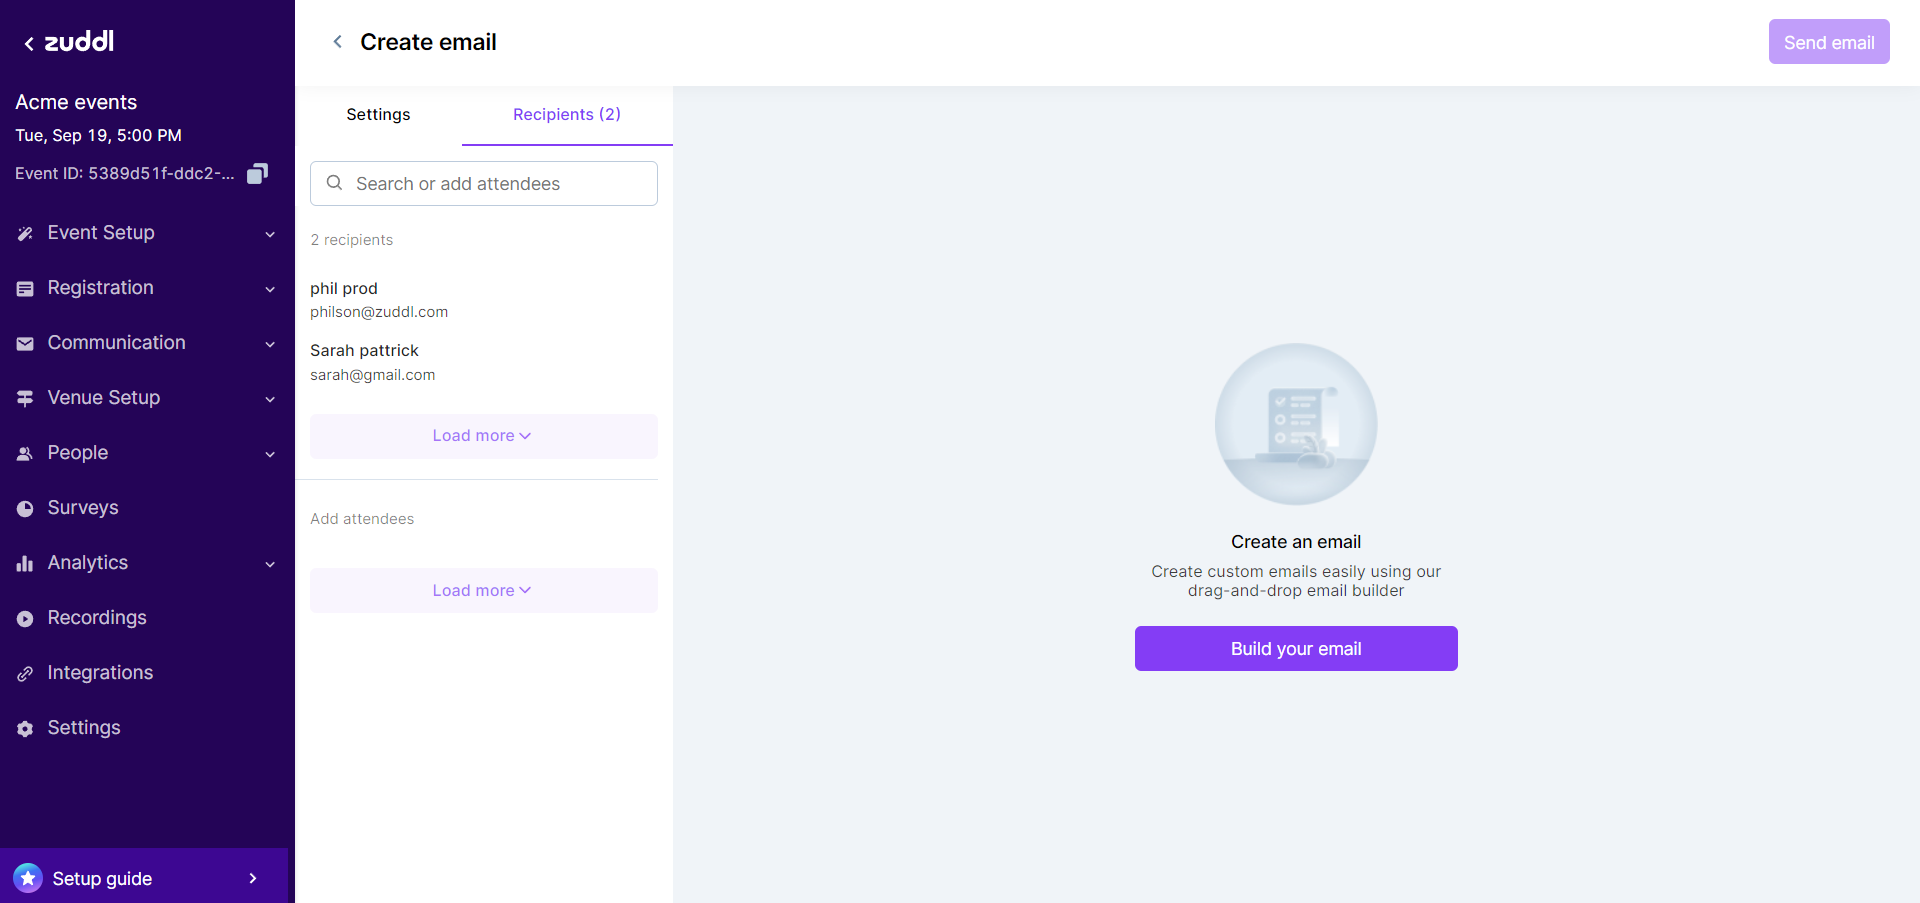This screenshot has height=903, width=1920.
Task: Open the Communication envelope icon
Action: (25, 343)
